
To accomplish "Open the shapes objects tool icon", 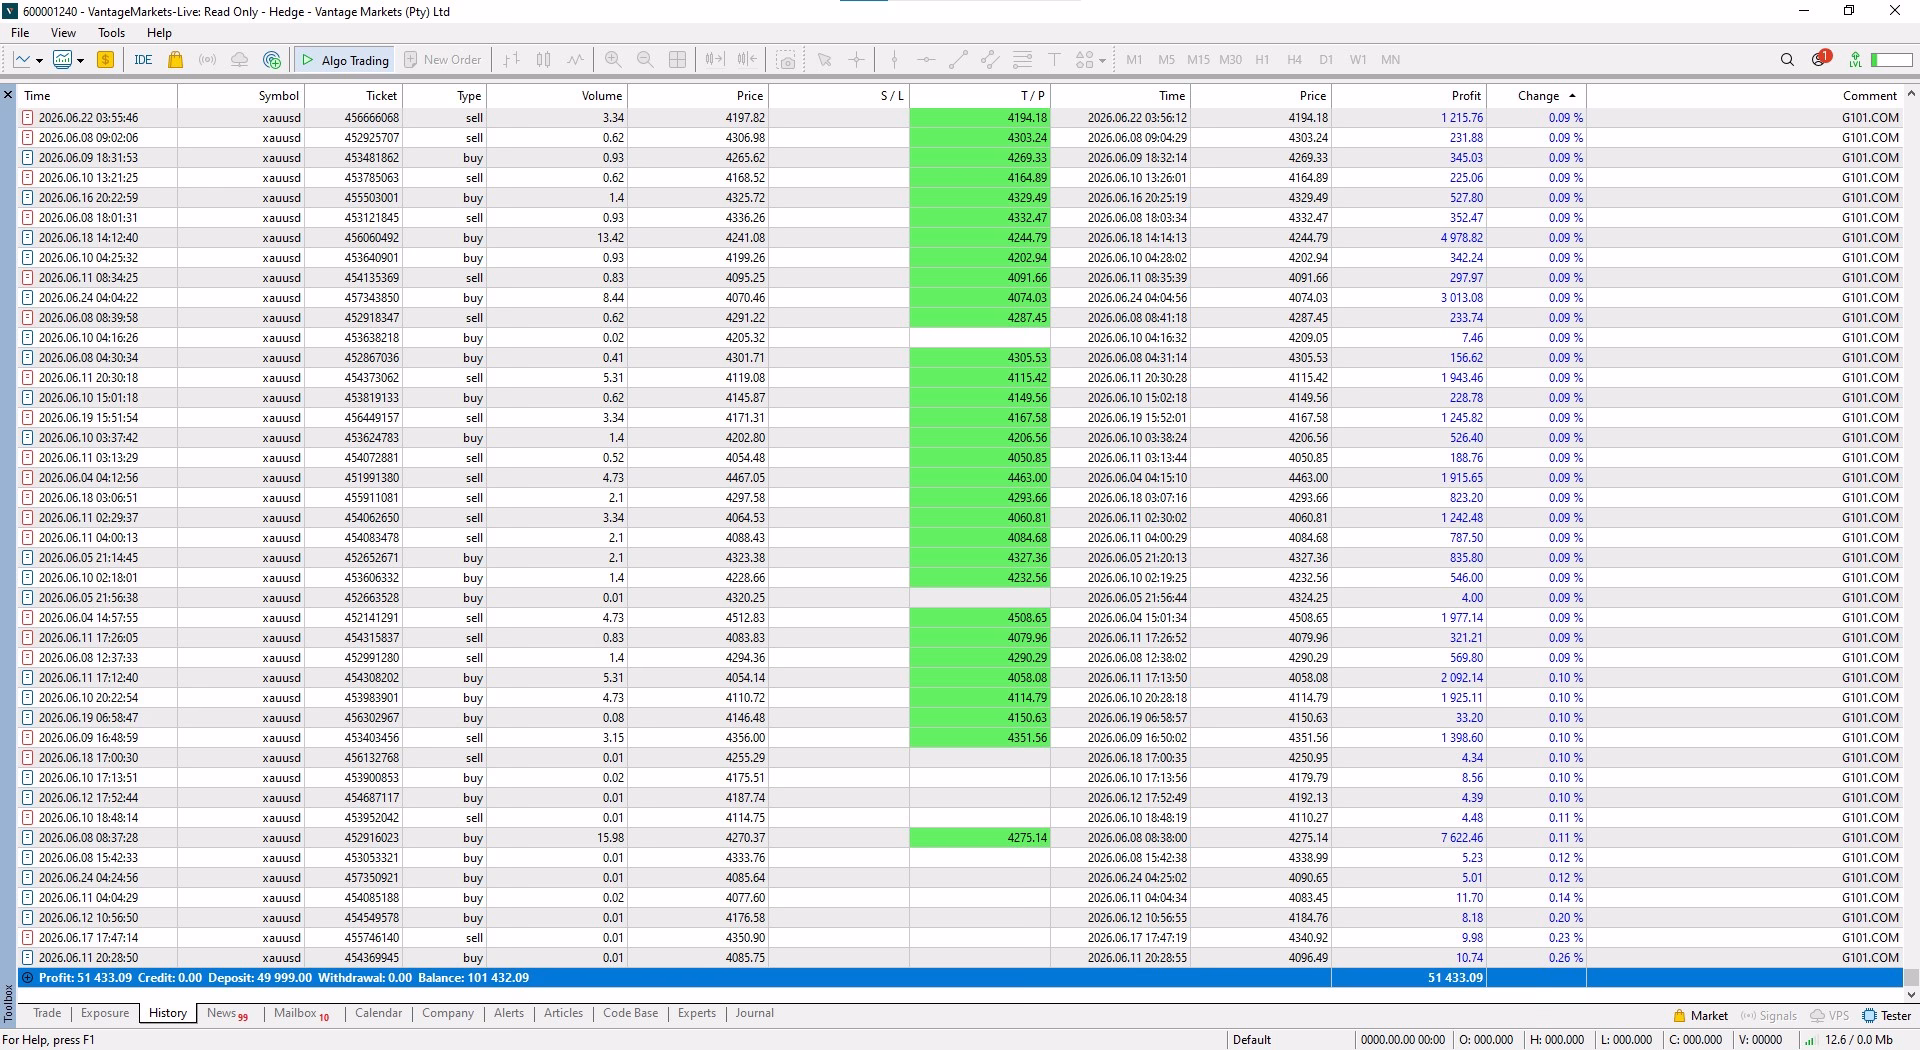I will point(1085,60).
